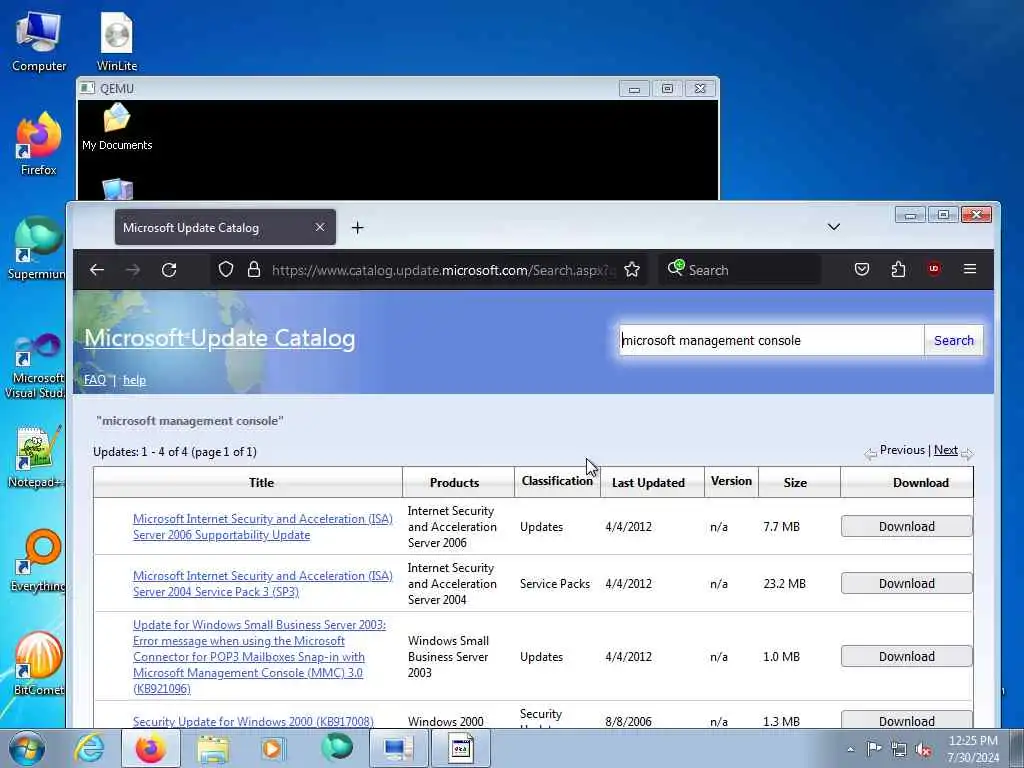Open the KB921096 Small Business Server update link
This screenshot has width=1024, height=768.
259,657
